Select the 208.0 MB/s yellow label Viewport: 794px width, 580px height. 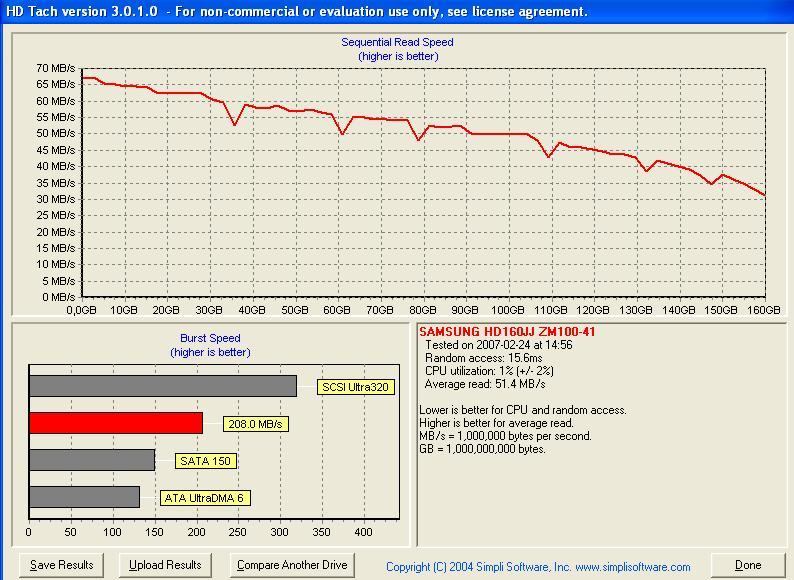click(x=256, y=424)
